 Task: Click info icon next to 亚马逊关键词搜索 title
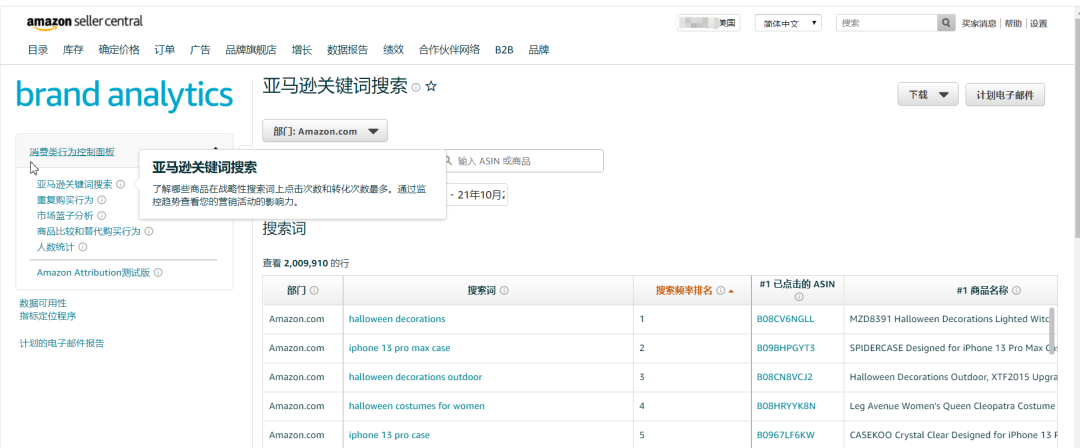(x=415, y=88)
